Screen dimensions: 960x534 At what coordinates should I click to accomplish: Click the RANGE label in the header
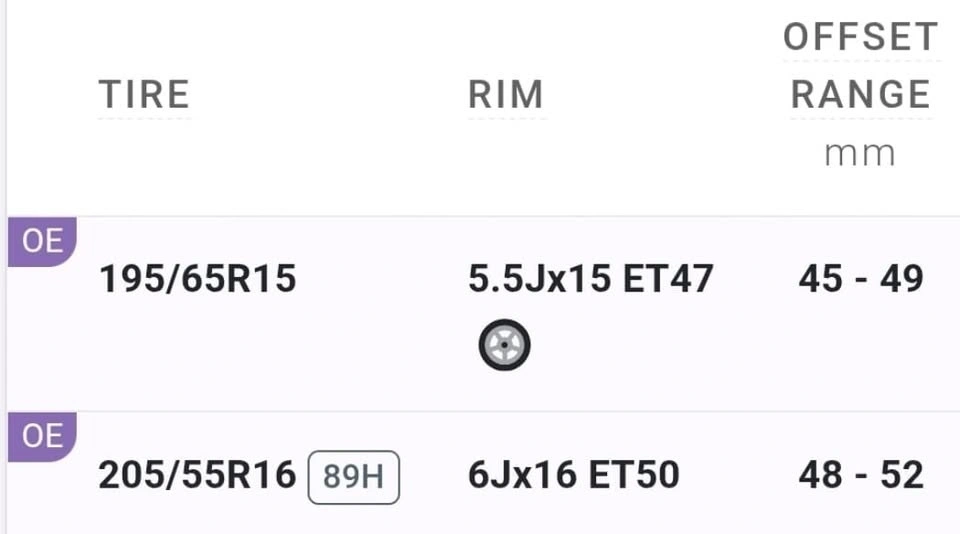[861, 94]
